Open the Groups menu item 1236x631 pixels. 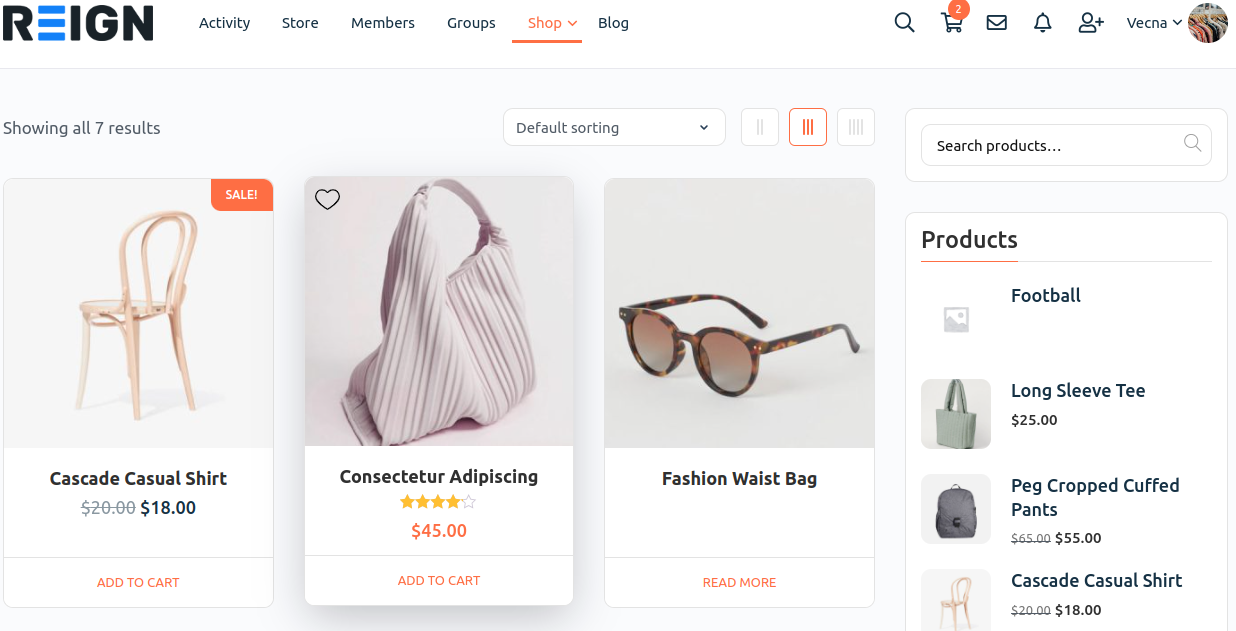click(x=471, y=23)
